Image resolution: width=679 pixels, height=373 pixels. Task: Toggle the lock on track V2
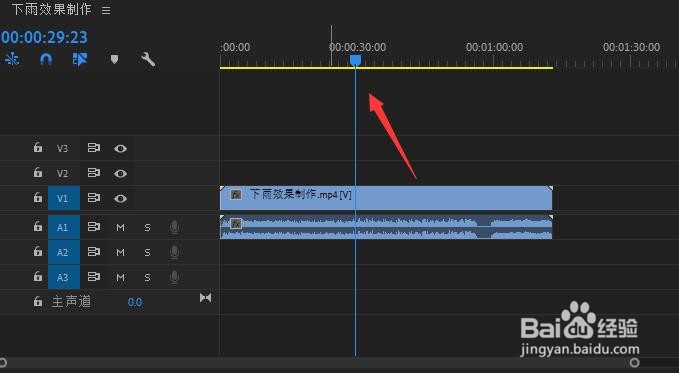tap(38, 172)
